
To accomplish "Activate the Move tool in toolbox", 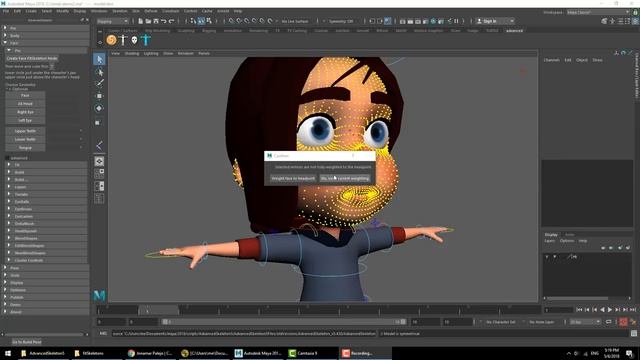I will [x=99, y=96].
